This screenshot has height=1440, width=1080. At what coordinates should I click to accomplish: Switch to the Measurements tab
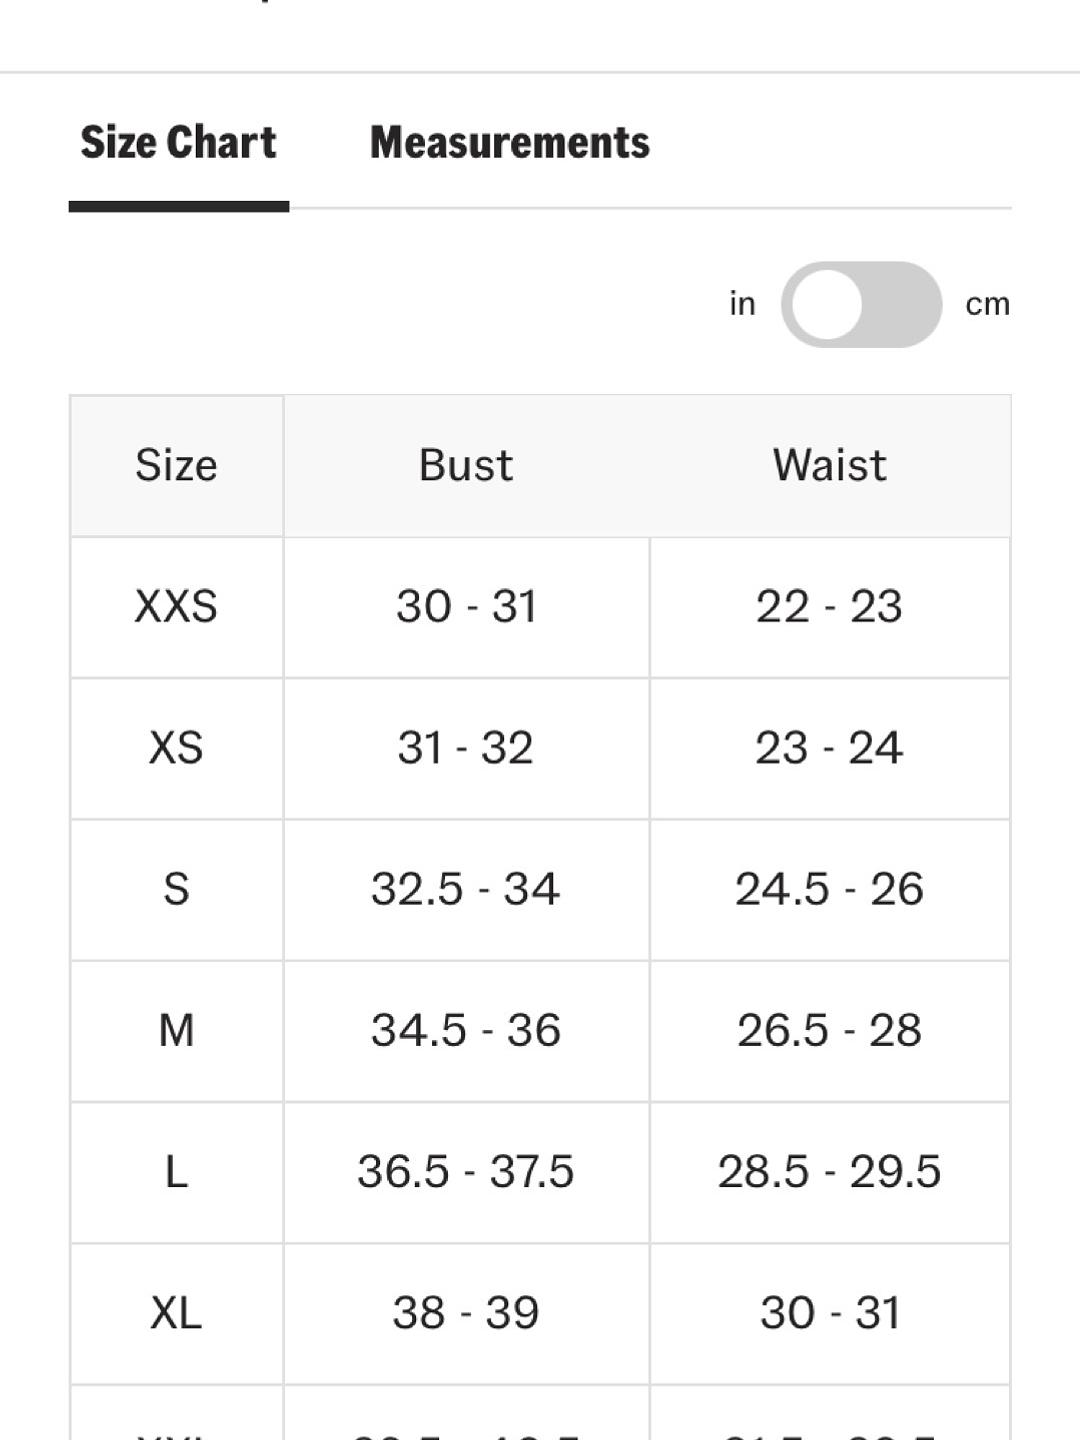coord(510,142)
